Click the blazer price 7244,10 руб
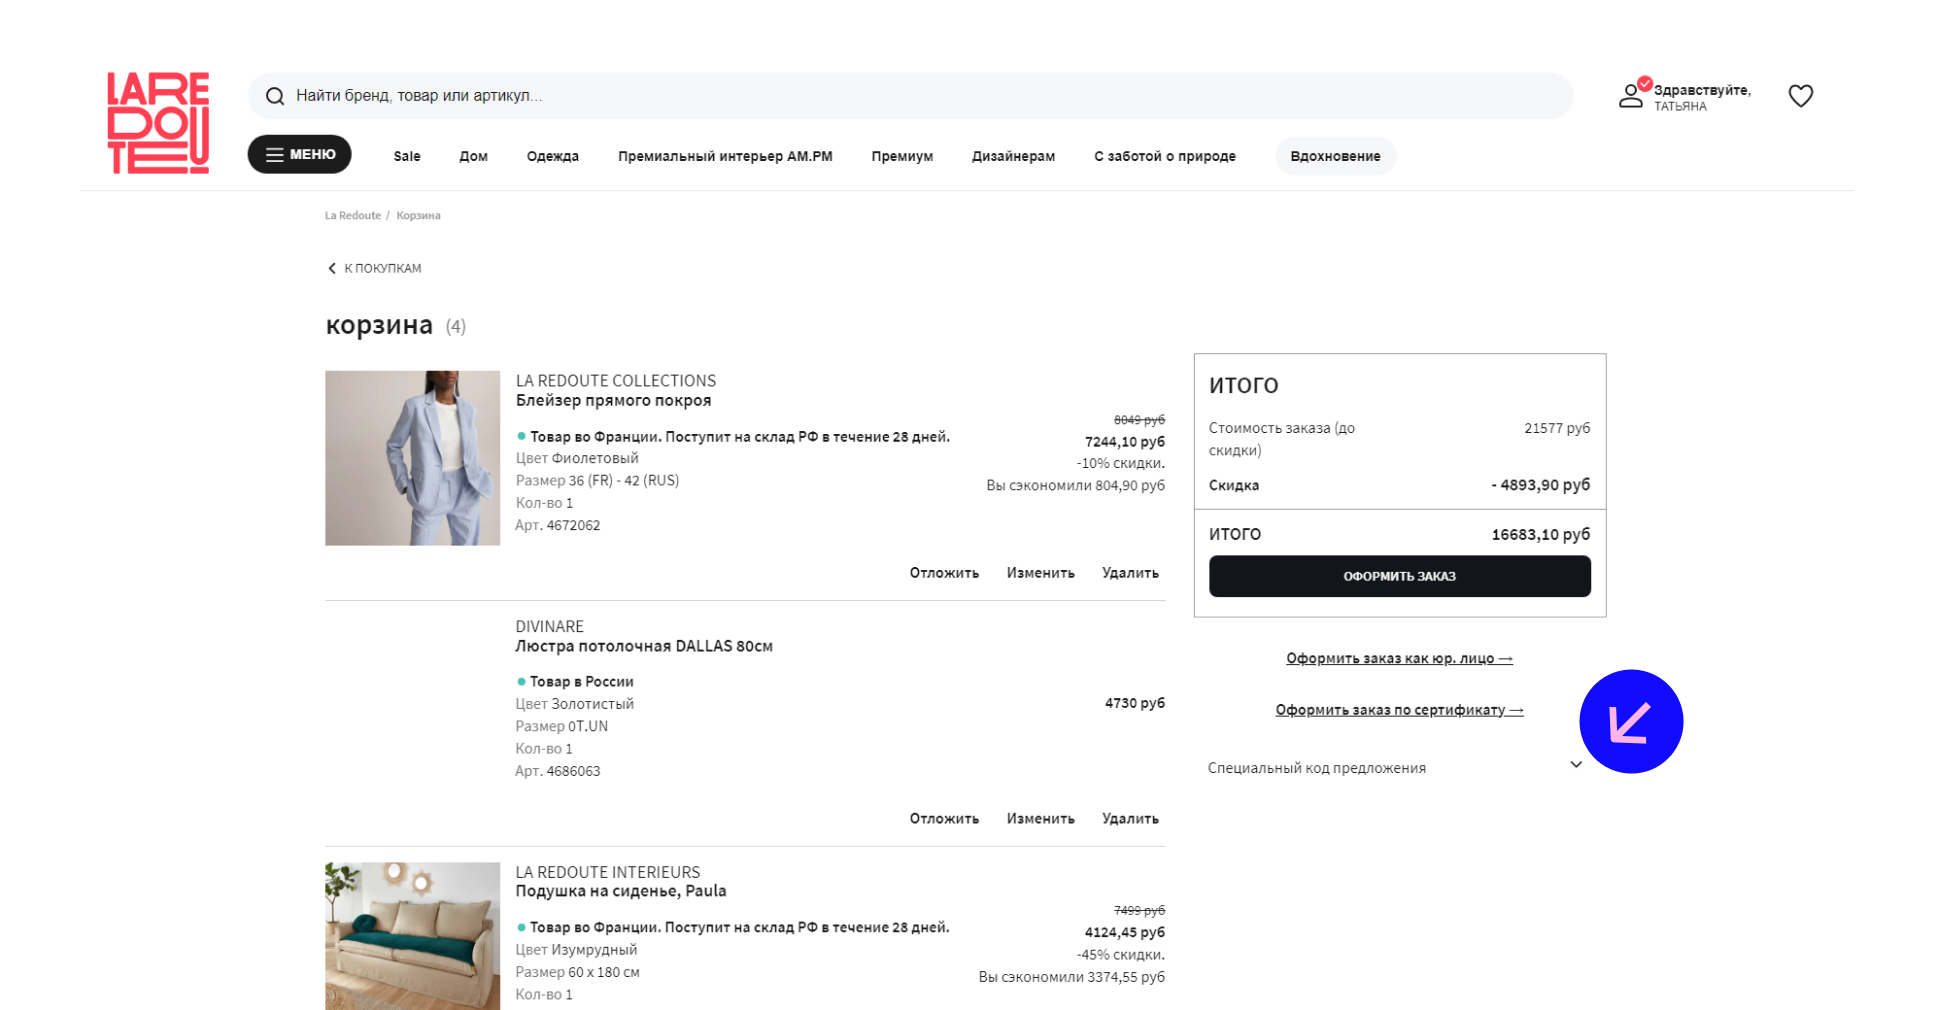This screenshot has height=1010, width=1934. click(1125, 442)
